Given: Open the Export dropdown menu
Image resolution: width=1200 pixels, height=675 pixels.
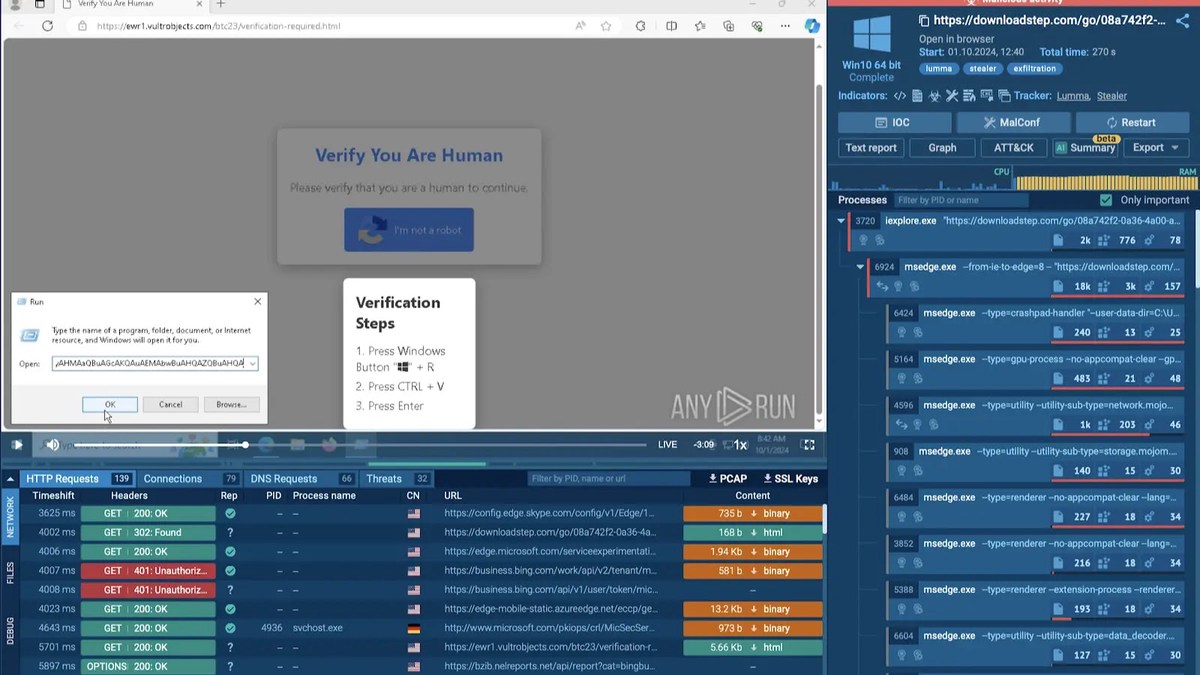Looking at the screenshot, I should pyautogui.click(x=1155, y=148).
